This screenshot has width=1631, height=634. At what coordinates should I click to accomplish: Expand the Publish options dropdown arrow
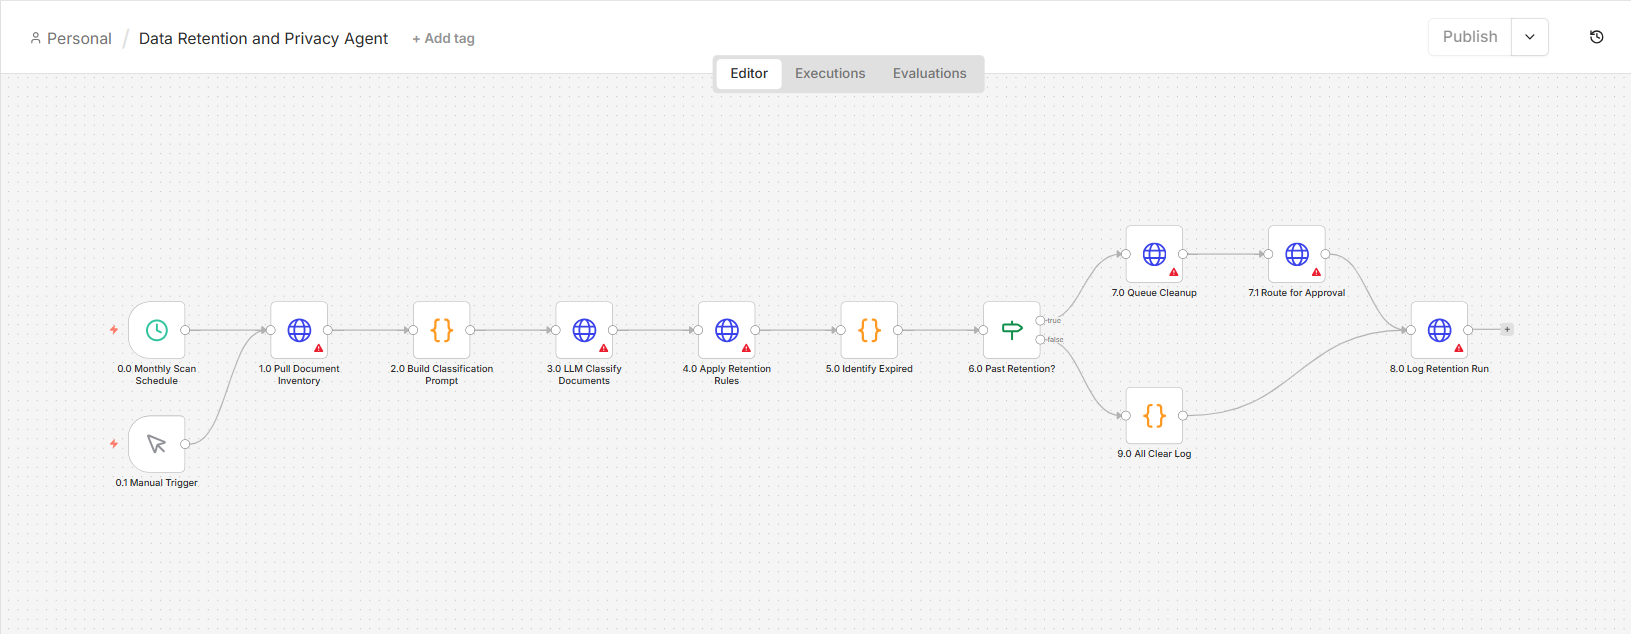(x=1530, y=37)
